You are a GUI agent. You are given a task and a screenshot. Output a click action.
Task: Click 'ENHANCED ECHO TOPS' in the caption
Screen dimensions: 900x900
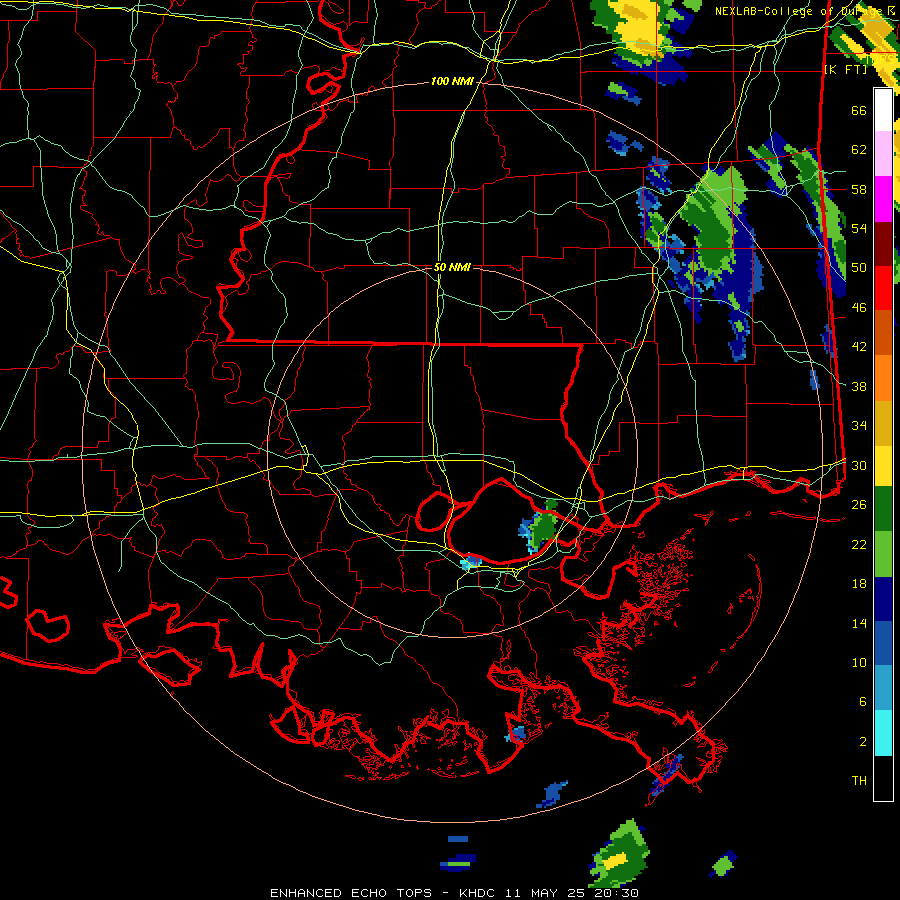(x=350, y=893)
